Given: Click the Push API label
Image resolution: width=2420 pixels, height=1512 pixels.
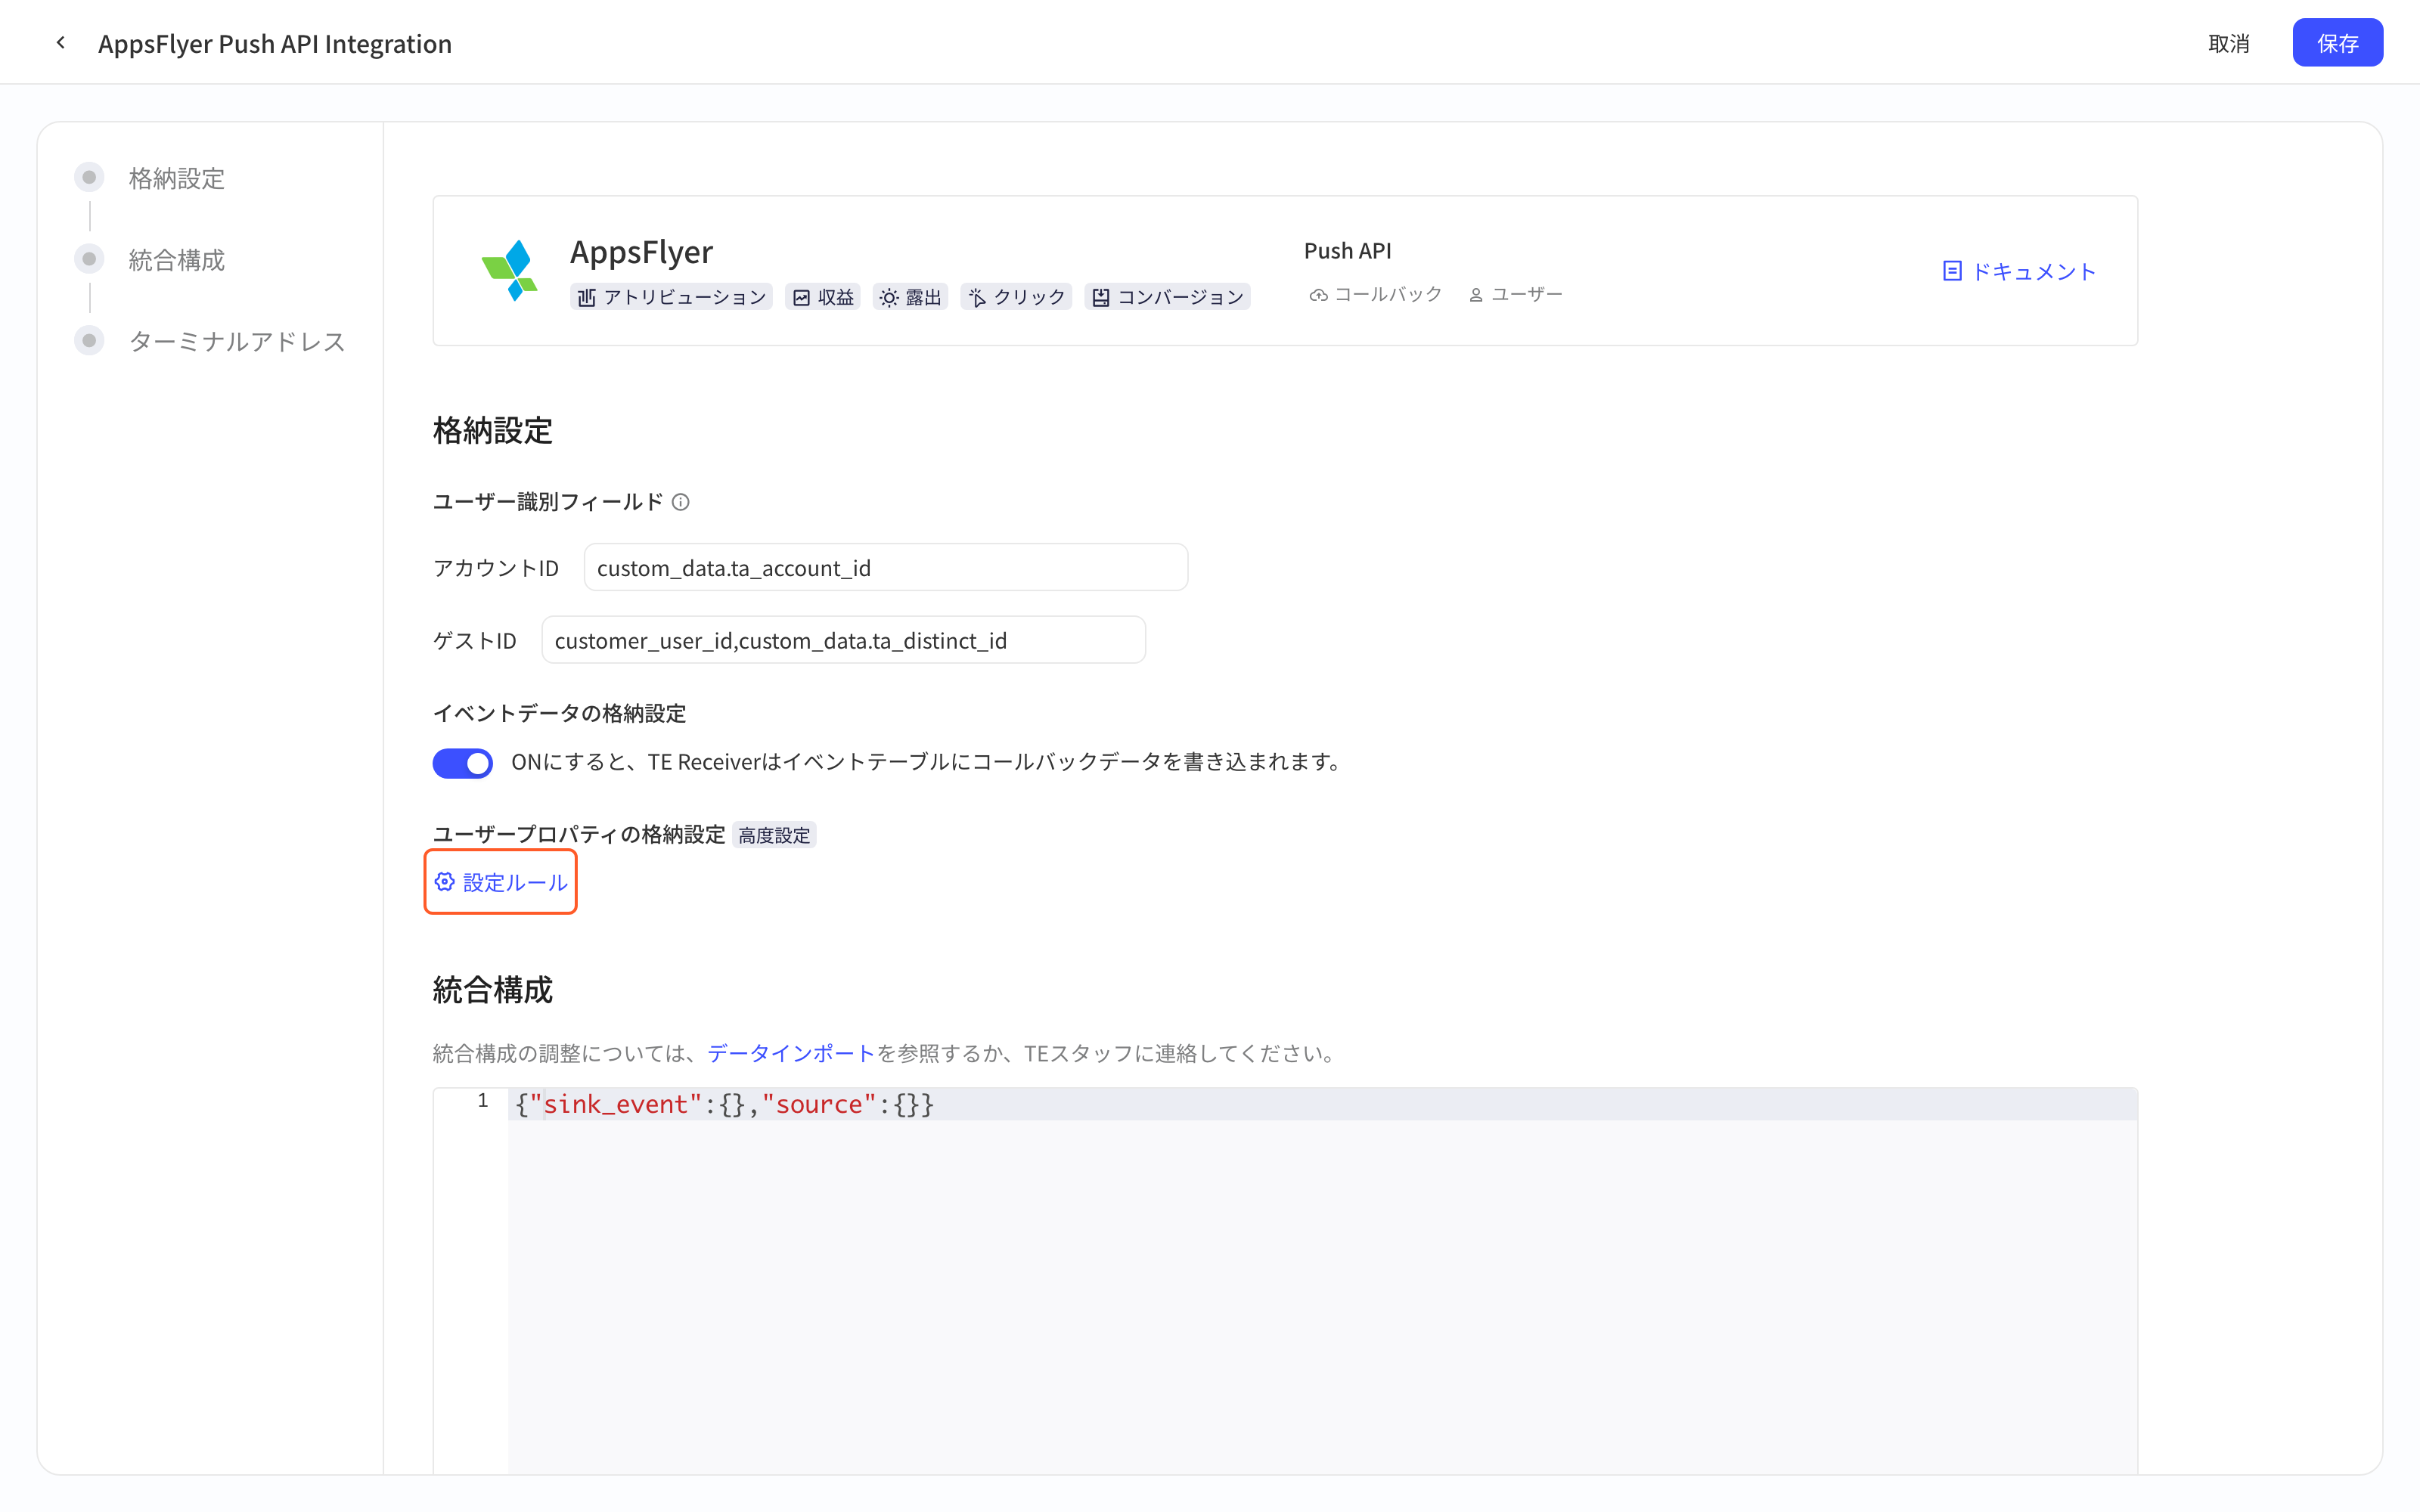Looking at the screenshot, I should coord(1348,251).
